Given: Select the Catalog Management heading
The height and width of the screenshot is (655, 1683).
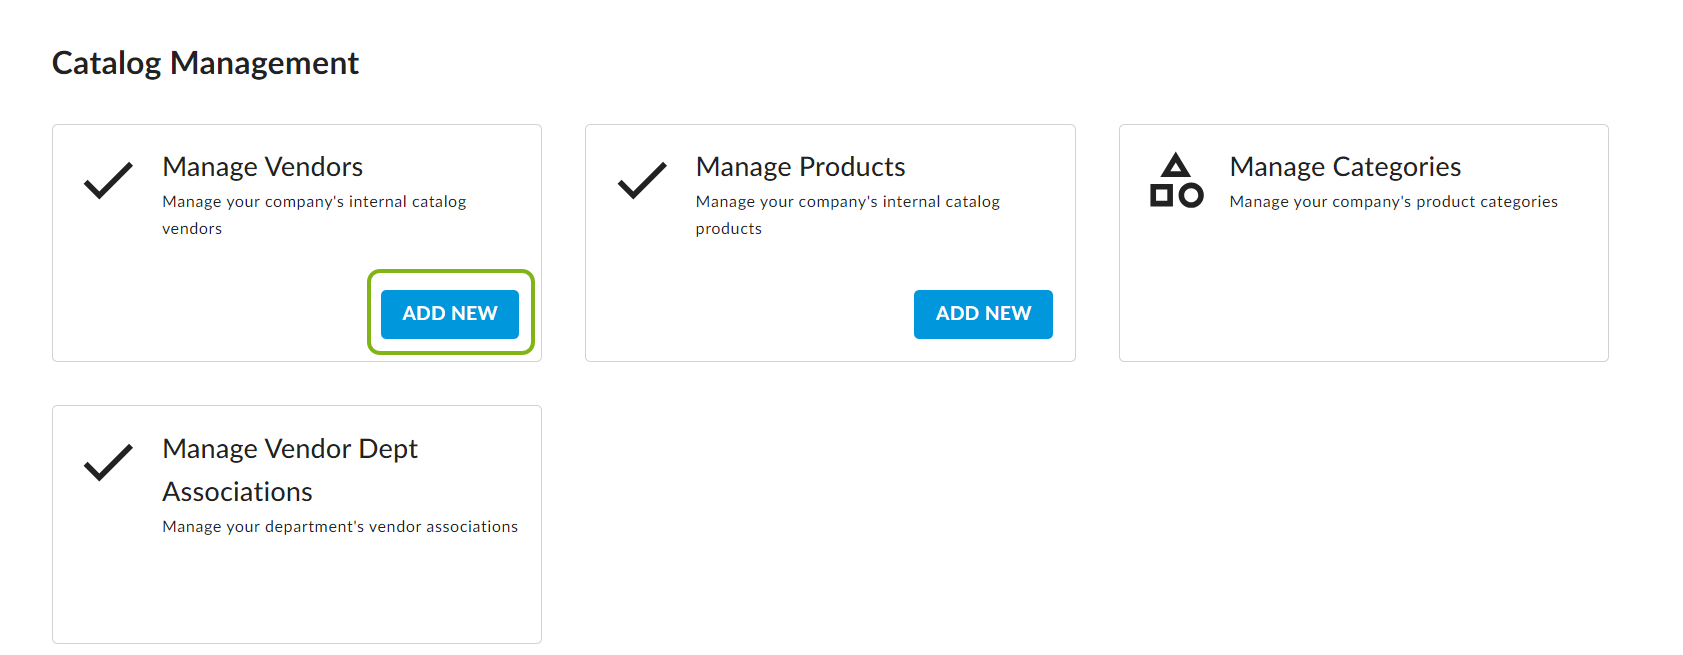Looking at the screenshot, I should (205, 63).
